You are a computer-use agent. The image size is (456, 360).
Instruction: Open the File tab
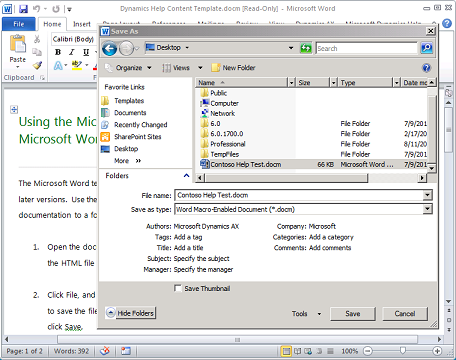[19, 24]
